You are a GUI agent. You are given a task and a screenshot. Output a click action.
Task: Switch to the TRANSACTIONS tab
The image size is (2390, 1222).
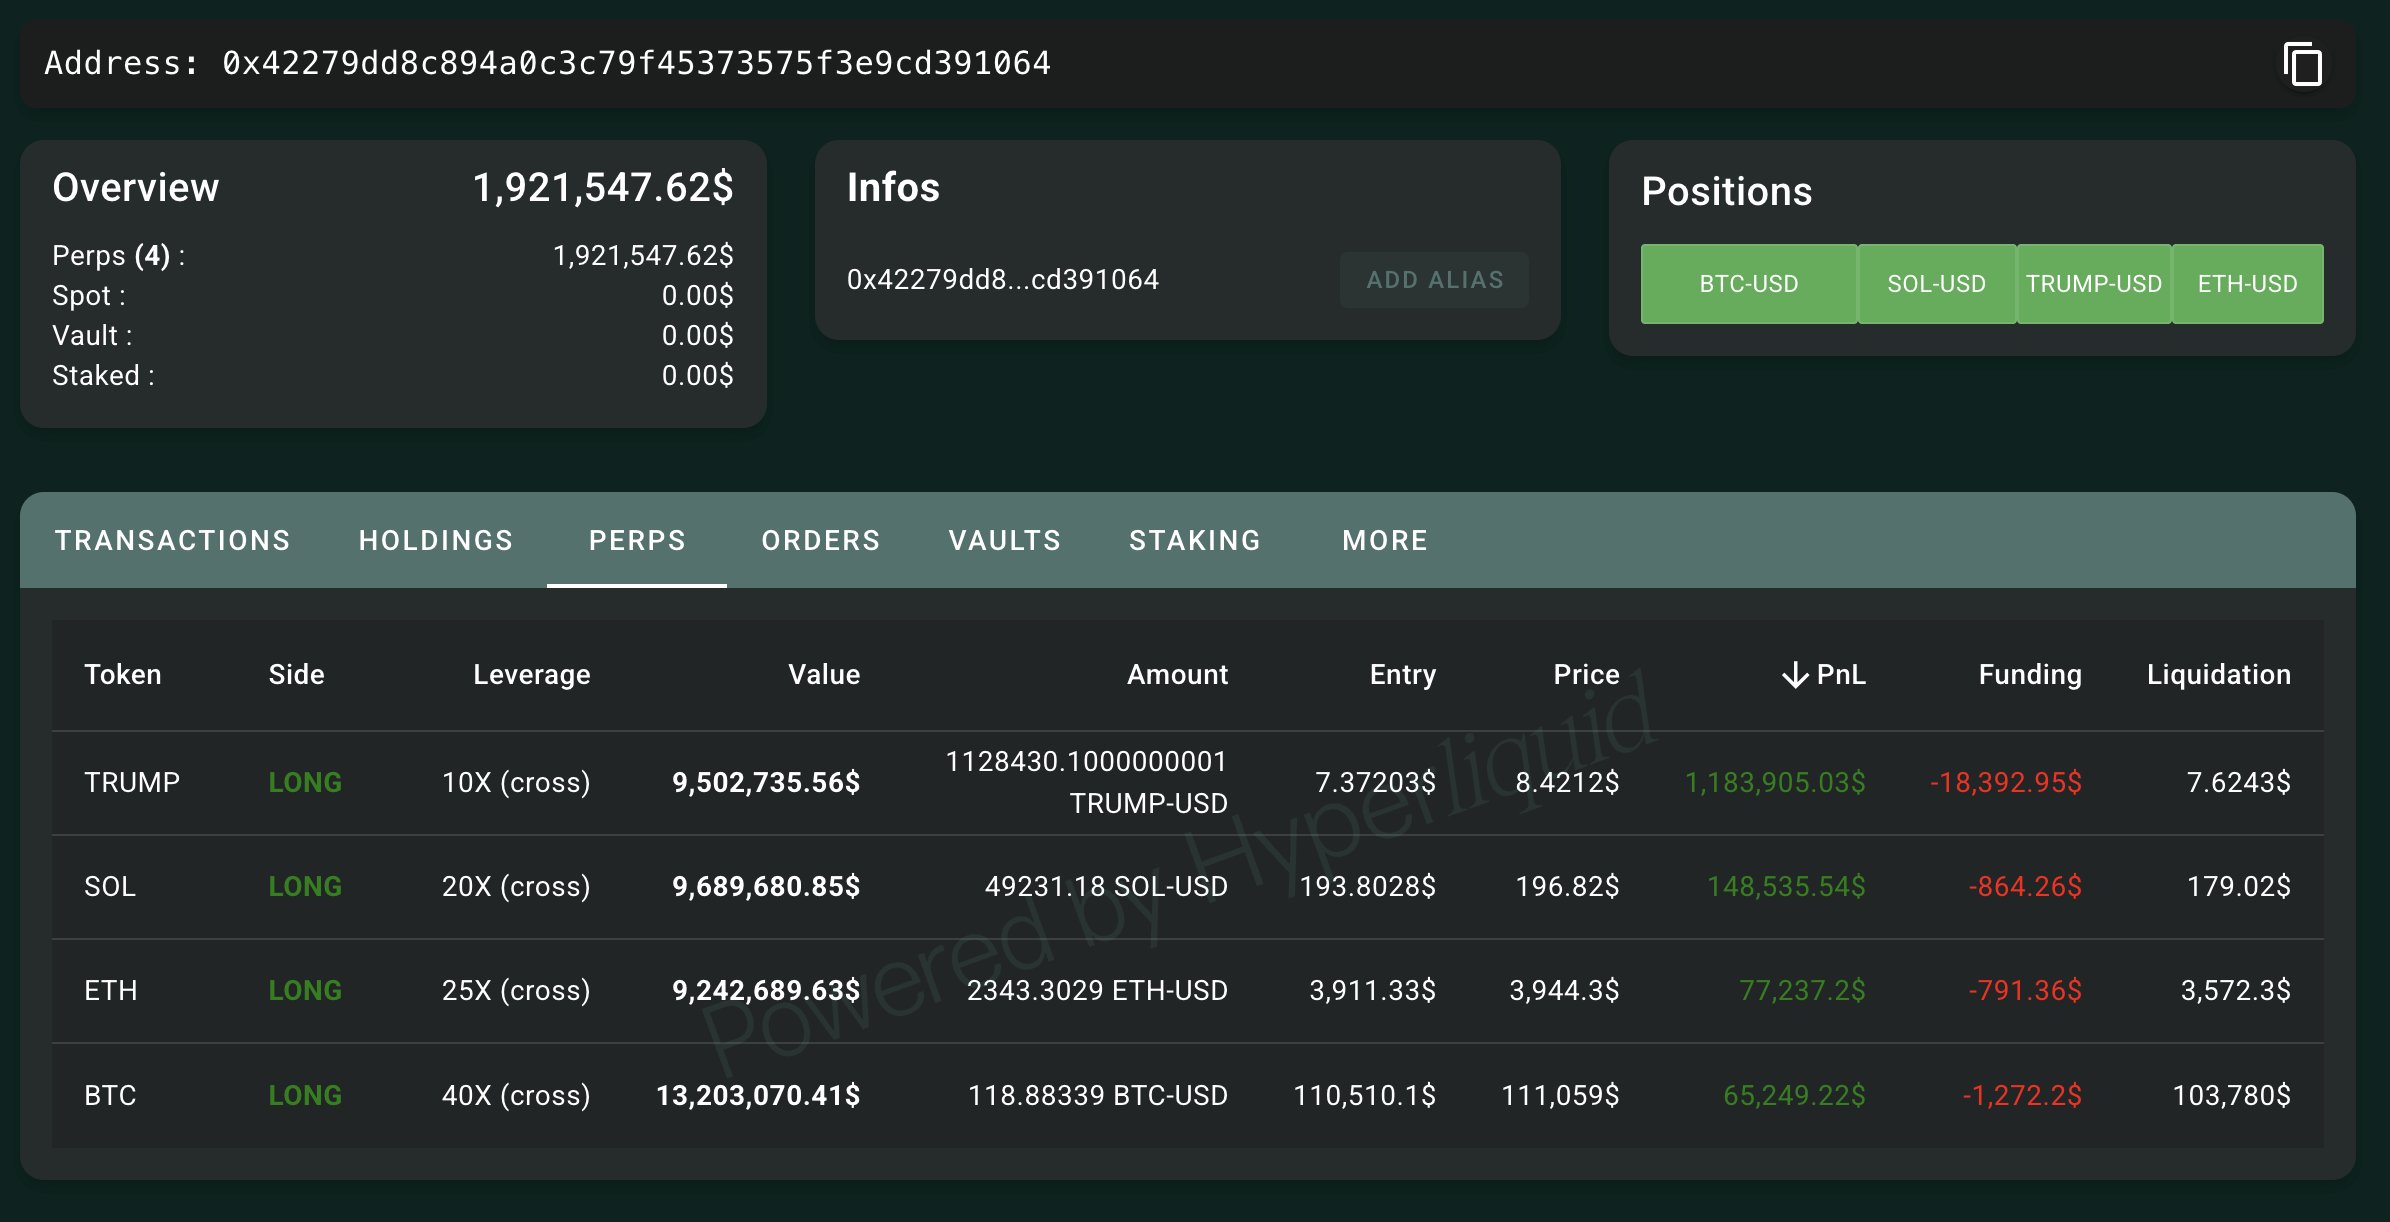coord(172,541)
